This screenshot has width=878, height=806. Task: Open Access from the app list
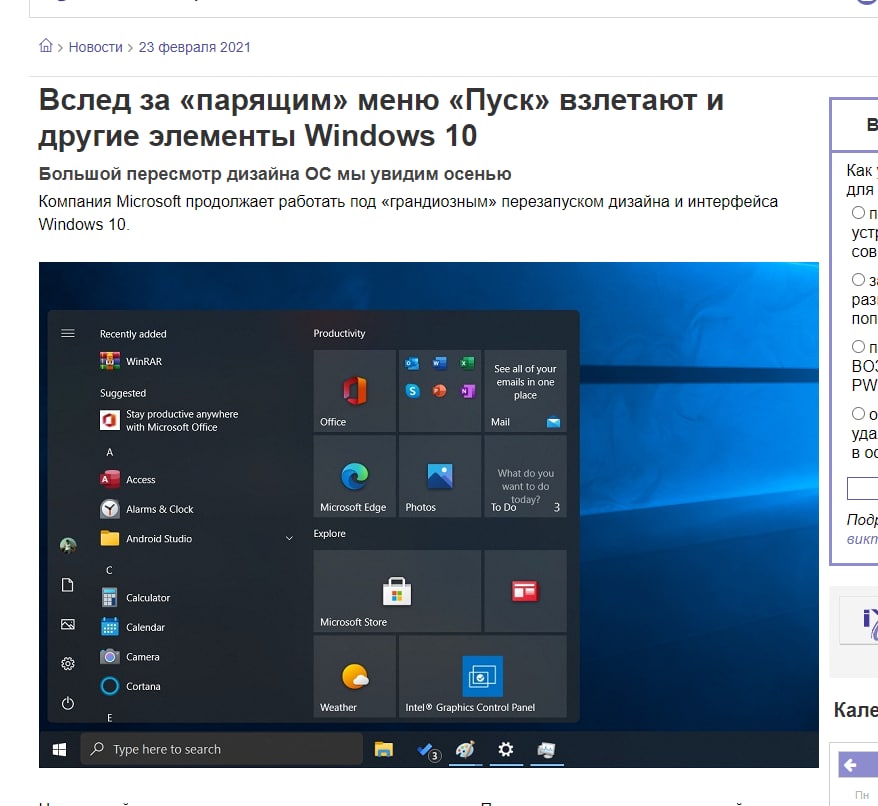(x=128, y=479)
